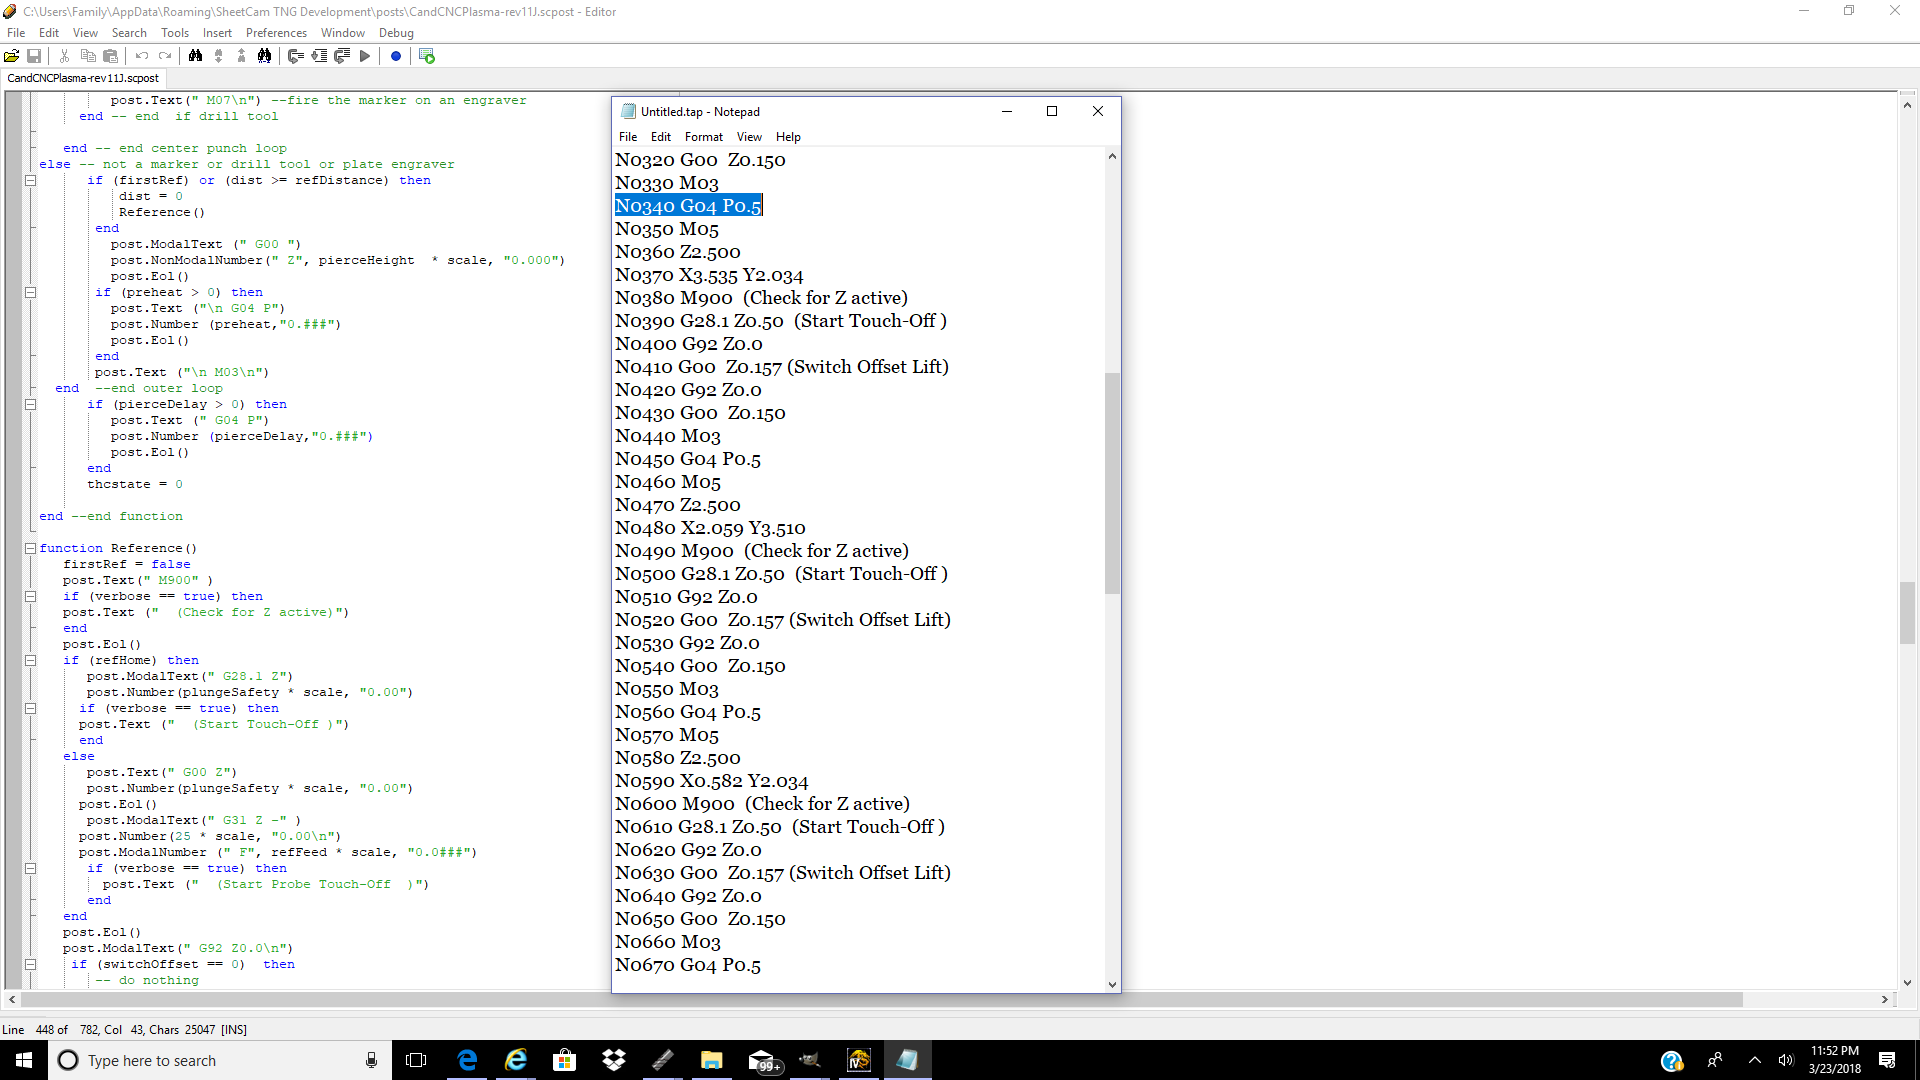Open the Insert menu
The image size is (1920, 1080).
[x=217, y=33]
